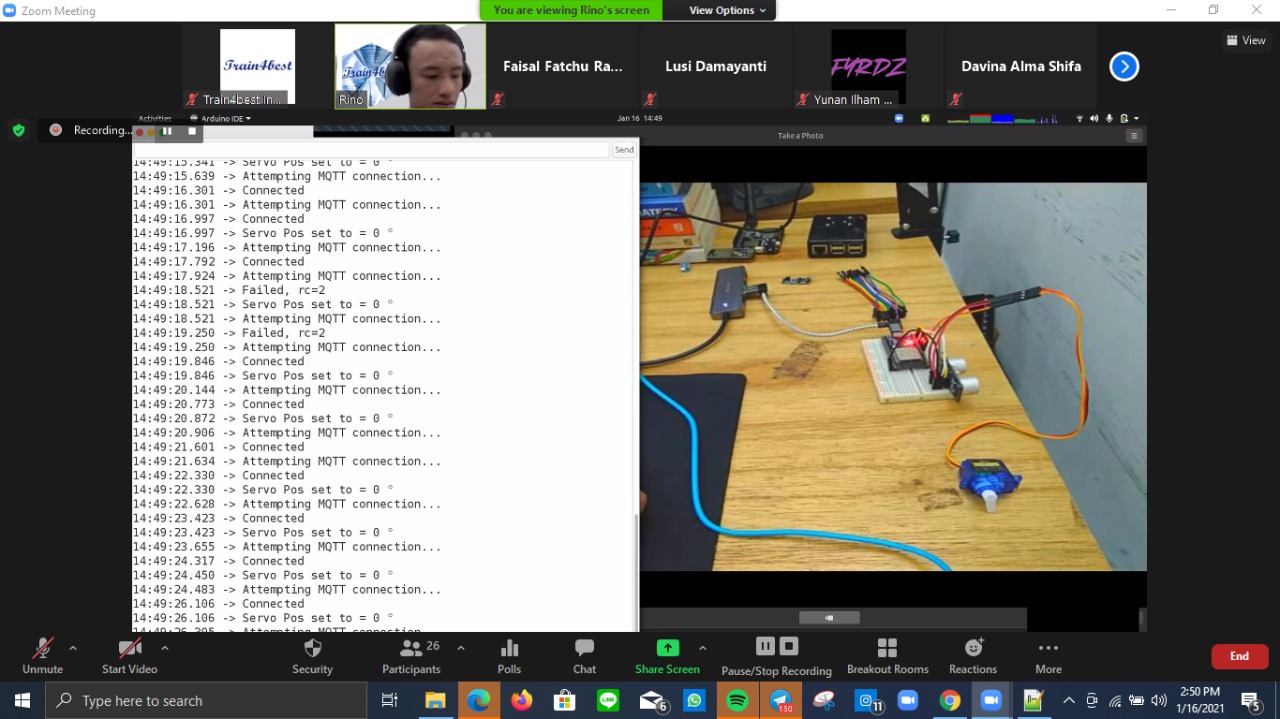The height and width of the screenshot is (719, 1280).
Task: Expand the View Options dropdown
Action: tap(727, 10)
